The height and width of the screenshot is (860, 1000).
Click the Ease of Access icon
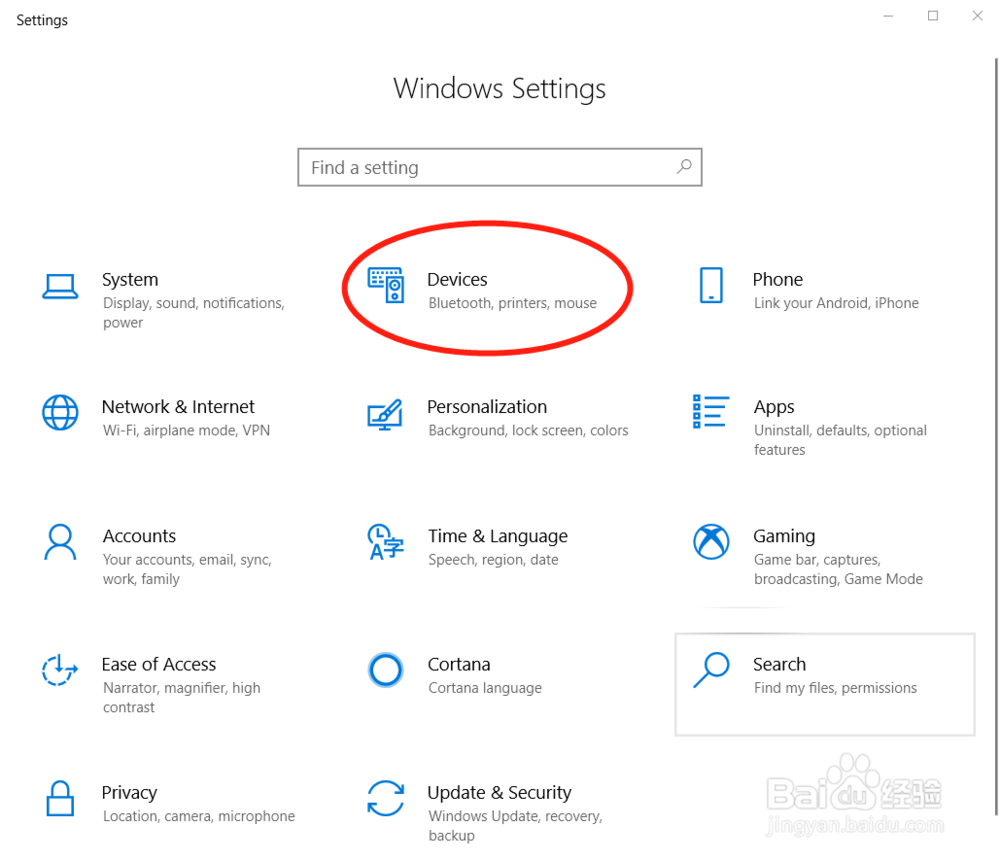[59, 671]
